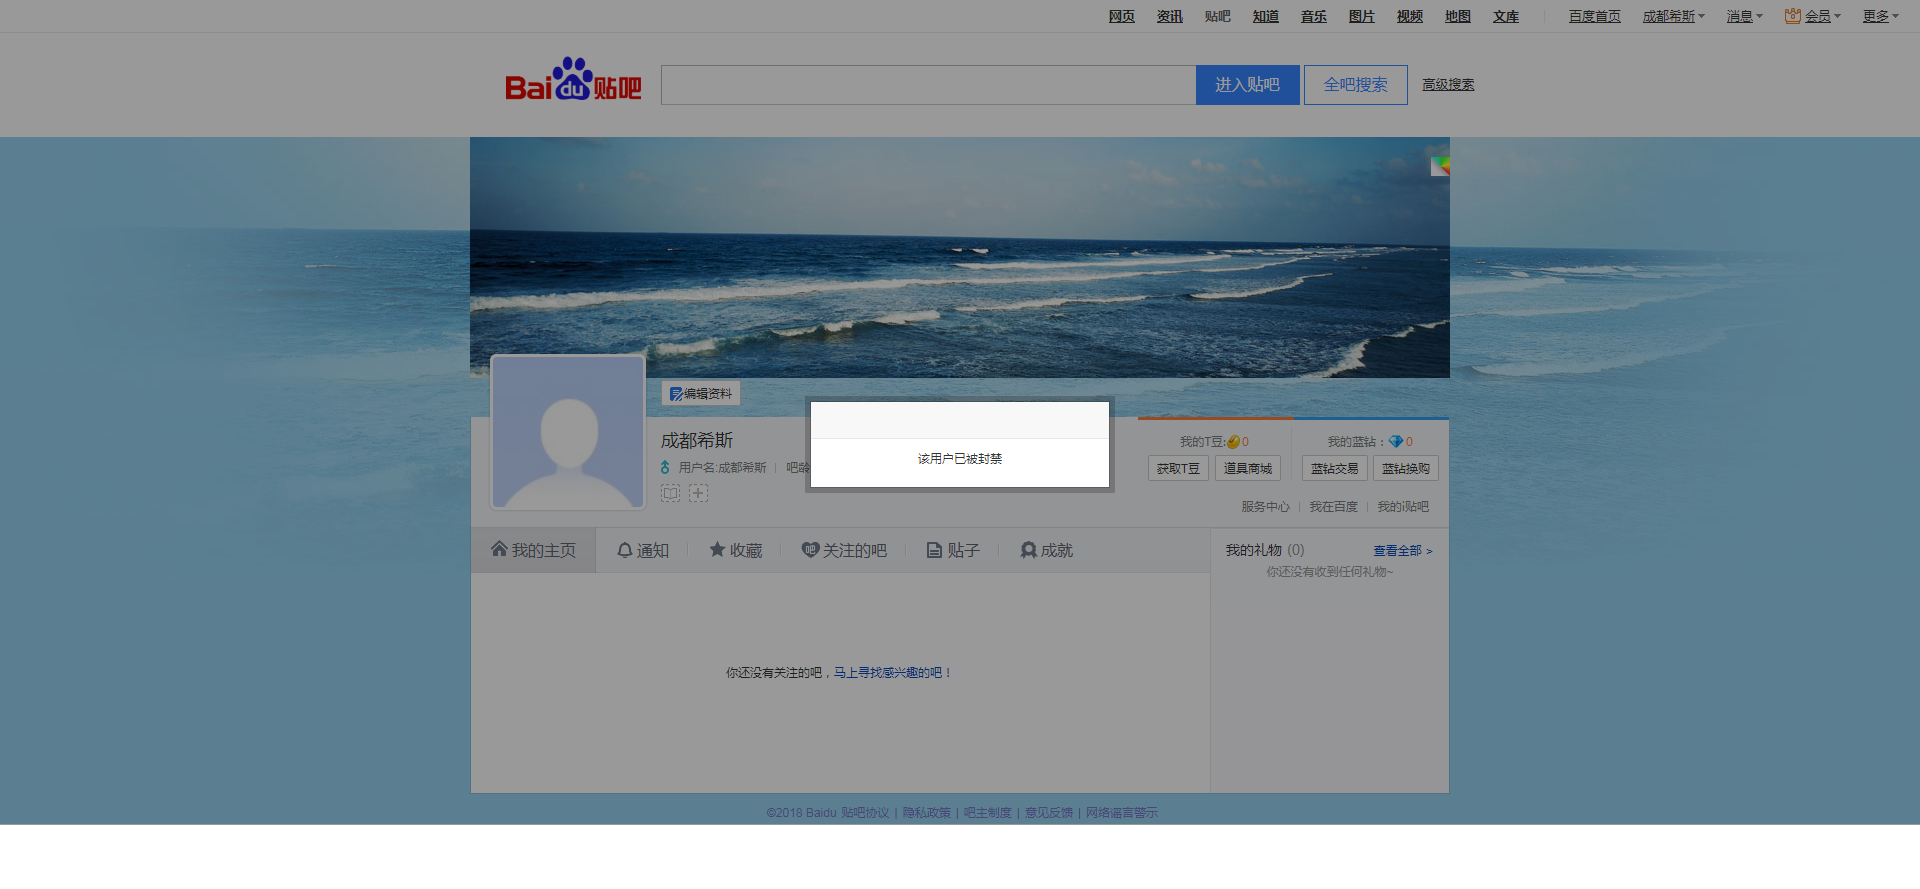Click the 该用户已被封禁 dialog message
Viewport: 1920px width, 889px height.
coord(960,459)
